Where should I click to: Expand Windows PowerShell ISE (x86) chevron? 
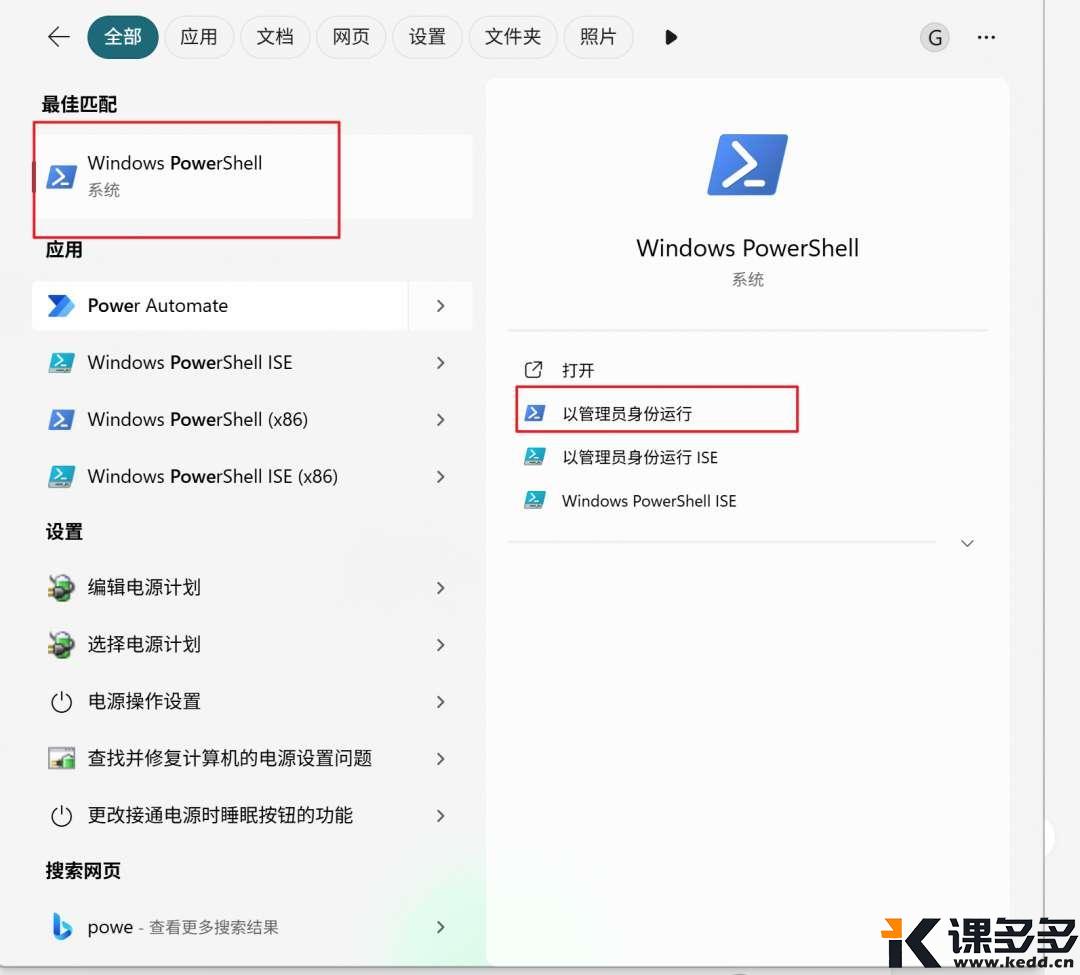click(441, 476)
